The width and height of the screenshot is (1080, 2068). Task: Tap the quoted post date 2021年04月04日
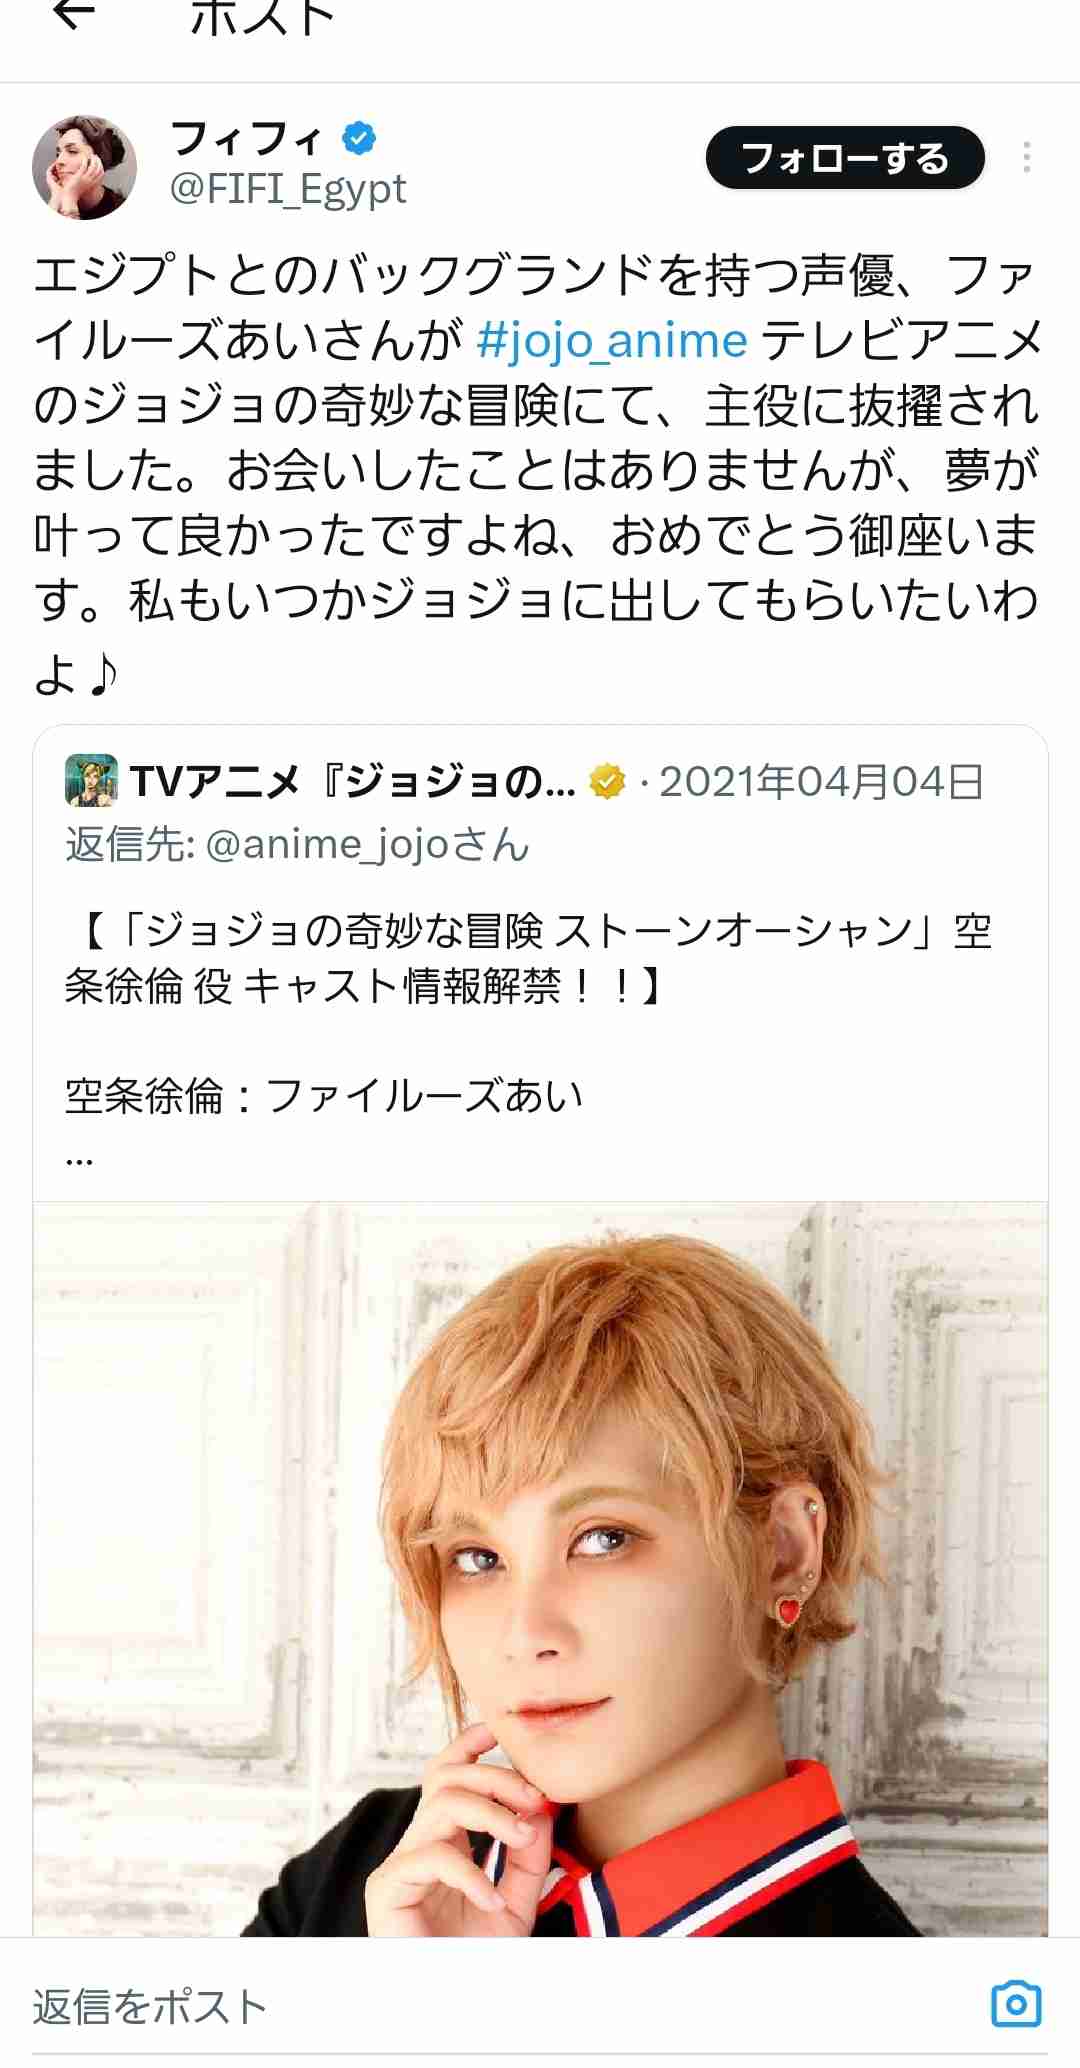tap(822, 782)
